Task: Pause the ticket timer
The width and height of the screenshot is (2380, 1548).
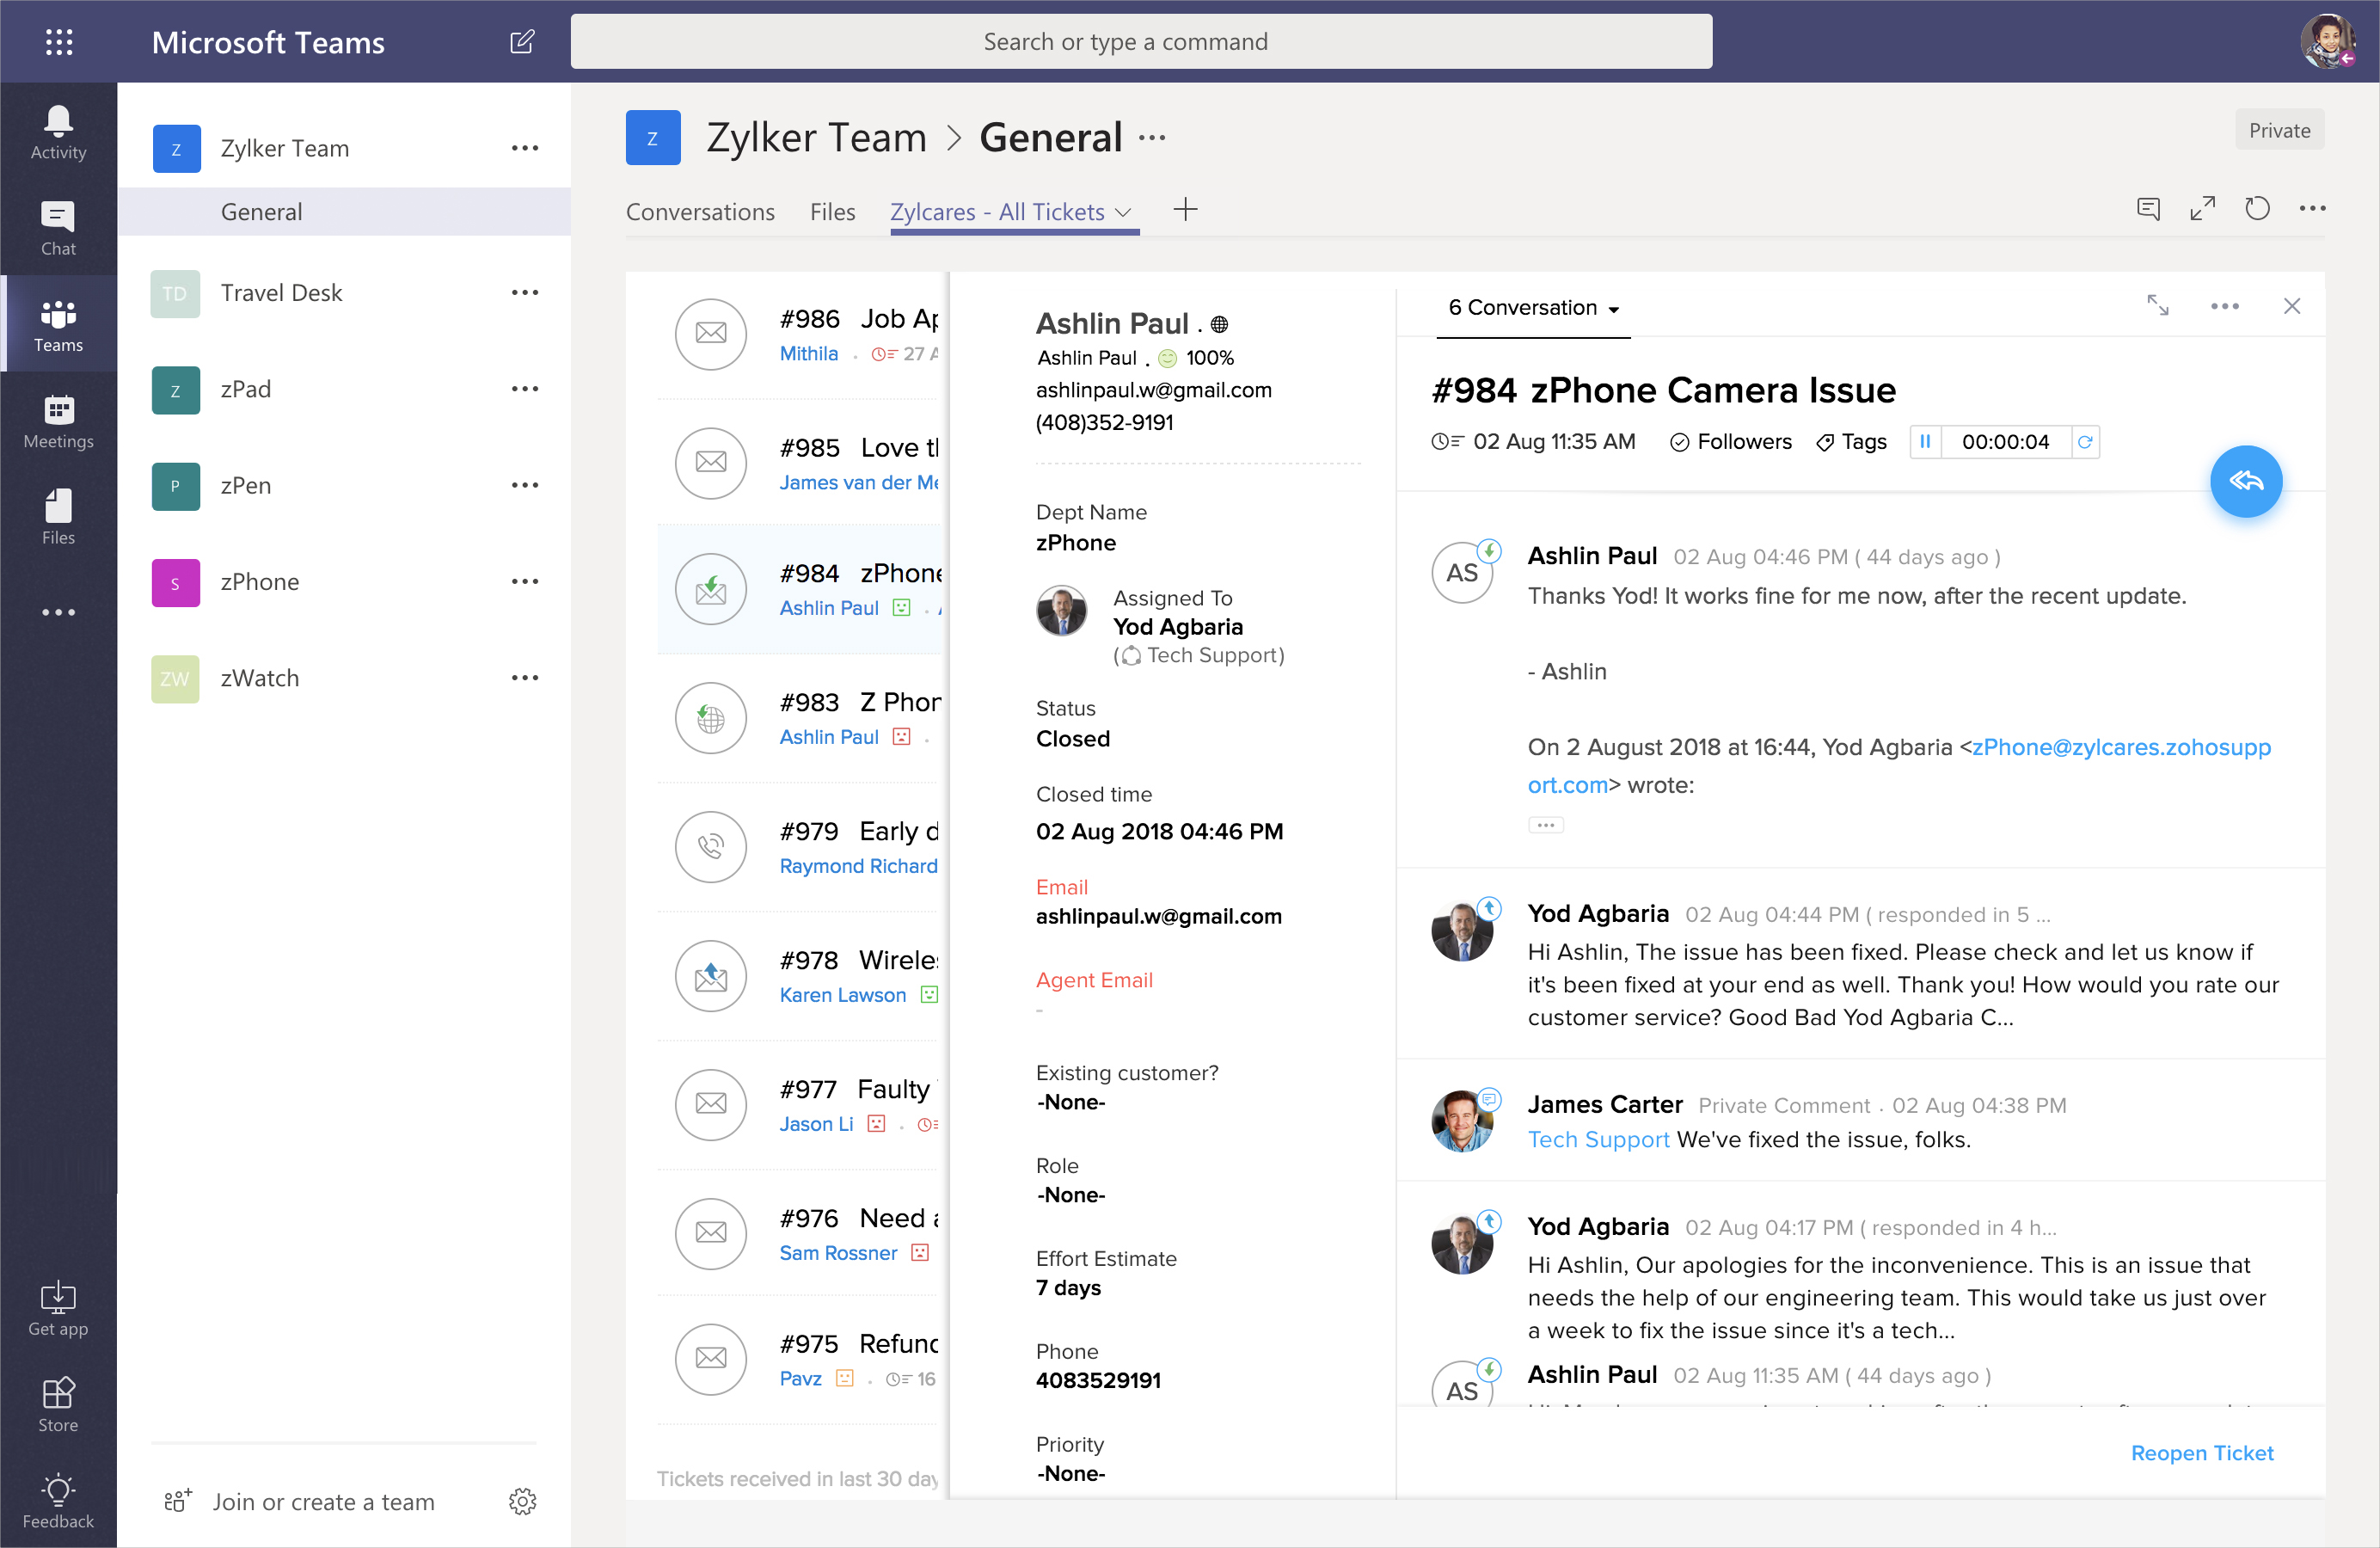Action: coord(1925,442)
